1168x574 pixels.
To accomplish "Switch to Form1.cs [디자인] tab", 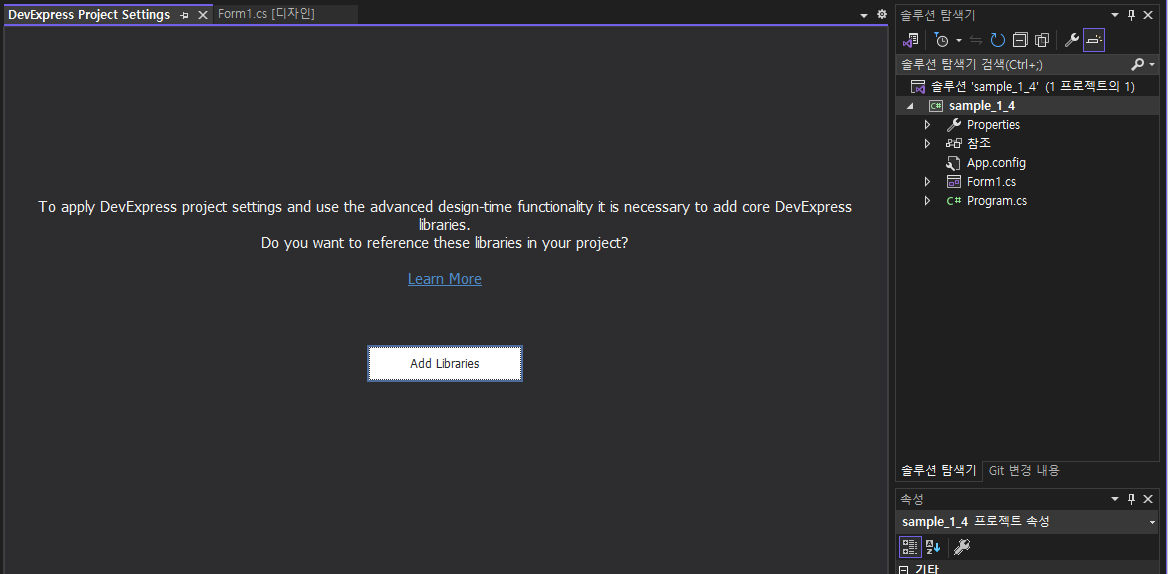I will (x=267, y=14).
